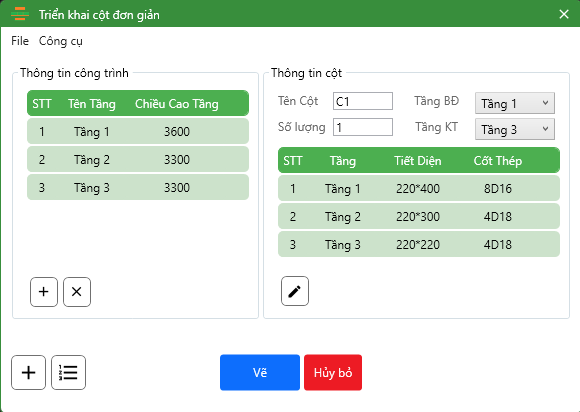
Task: Focus the Số lượng input field
Action: [363, 127]
